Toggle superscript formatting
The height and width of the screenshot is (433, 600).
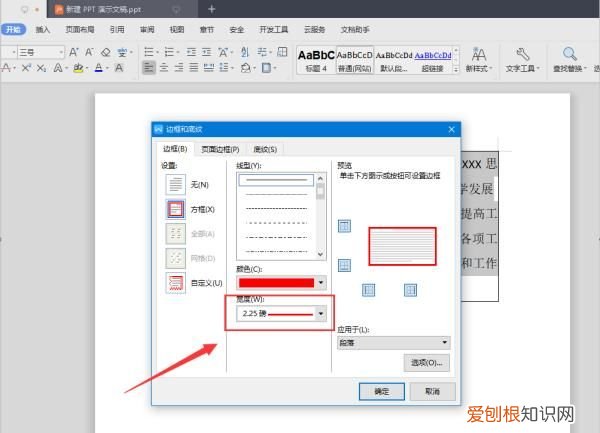coord(26,68)
